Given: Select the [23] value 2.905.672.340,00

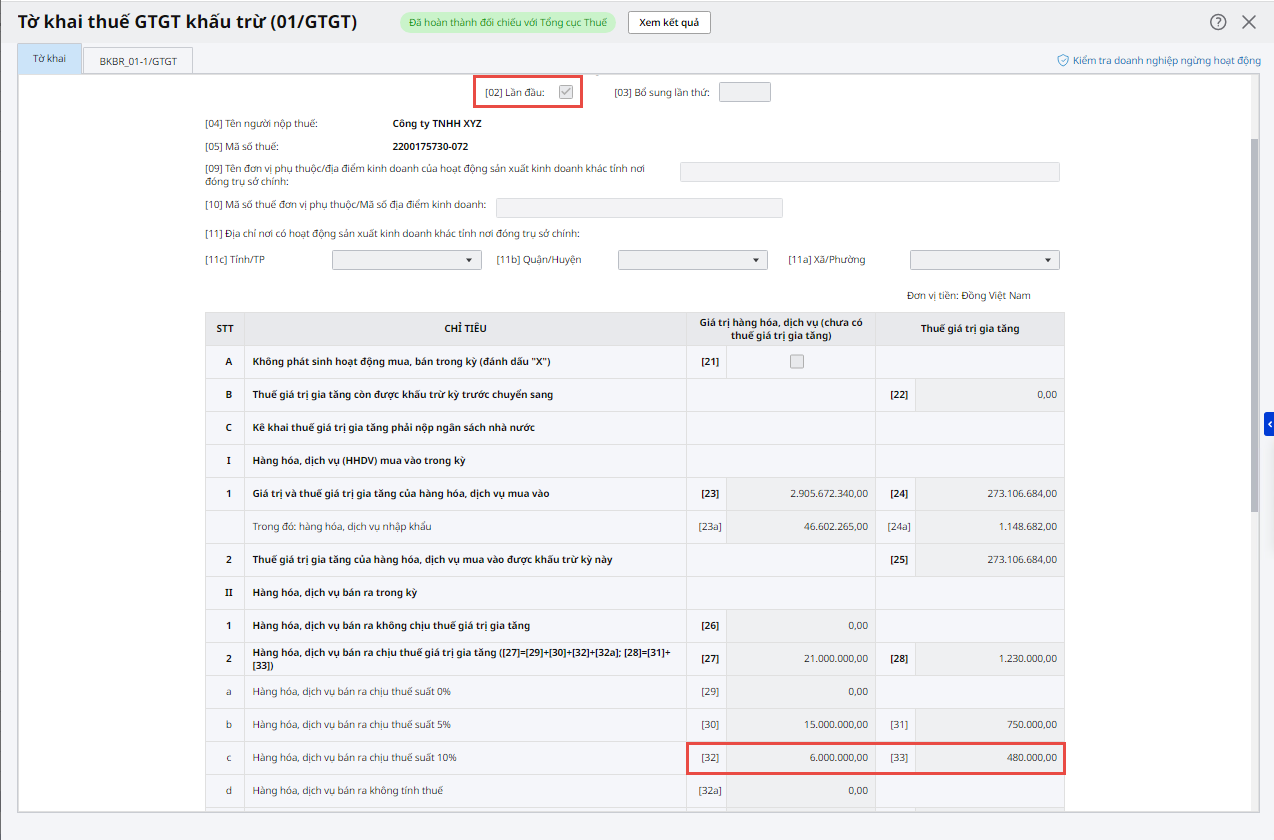Looking at the screenshot, I should pyautogui.click(x=801, y=494).
